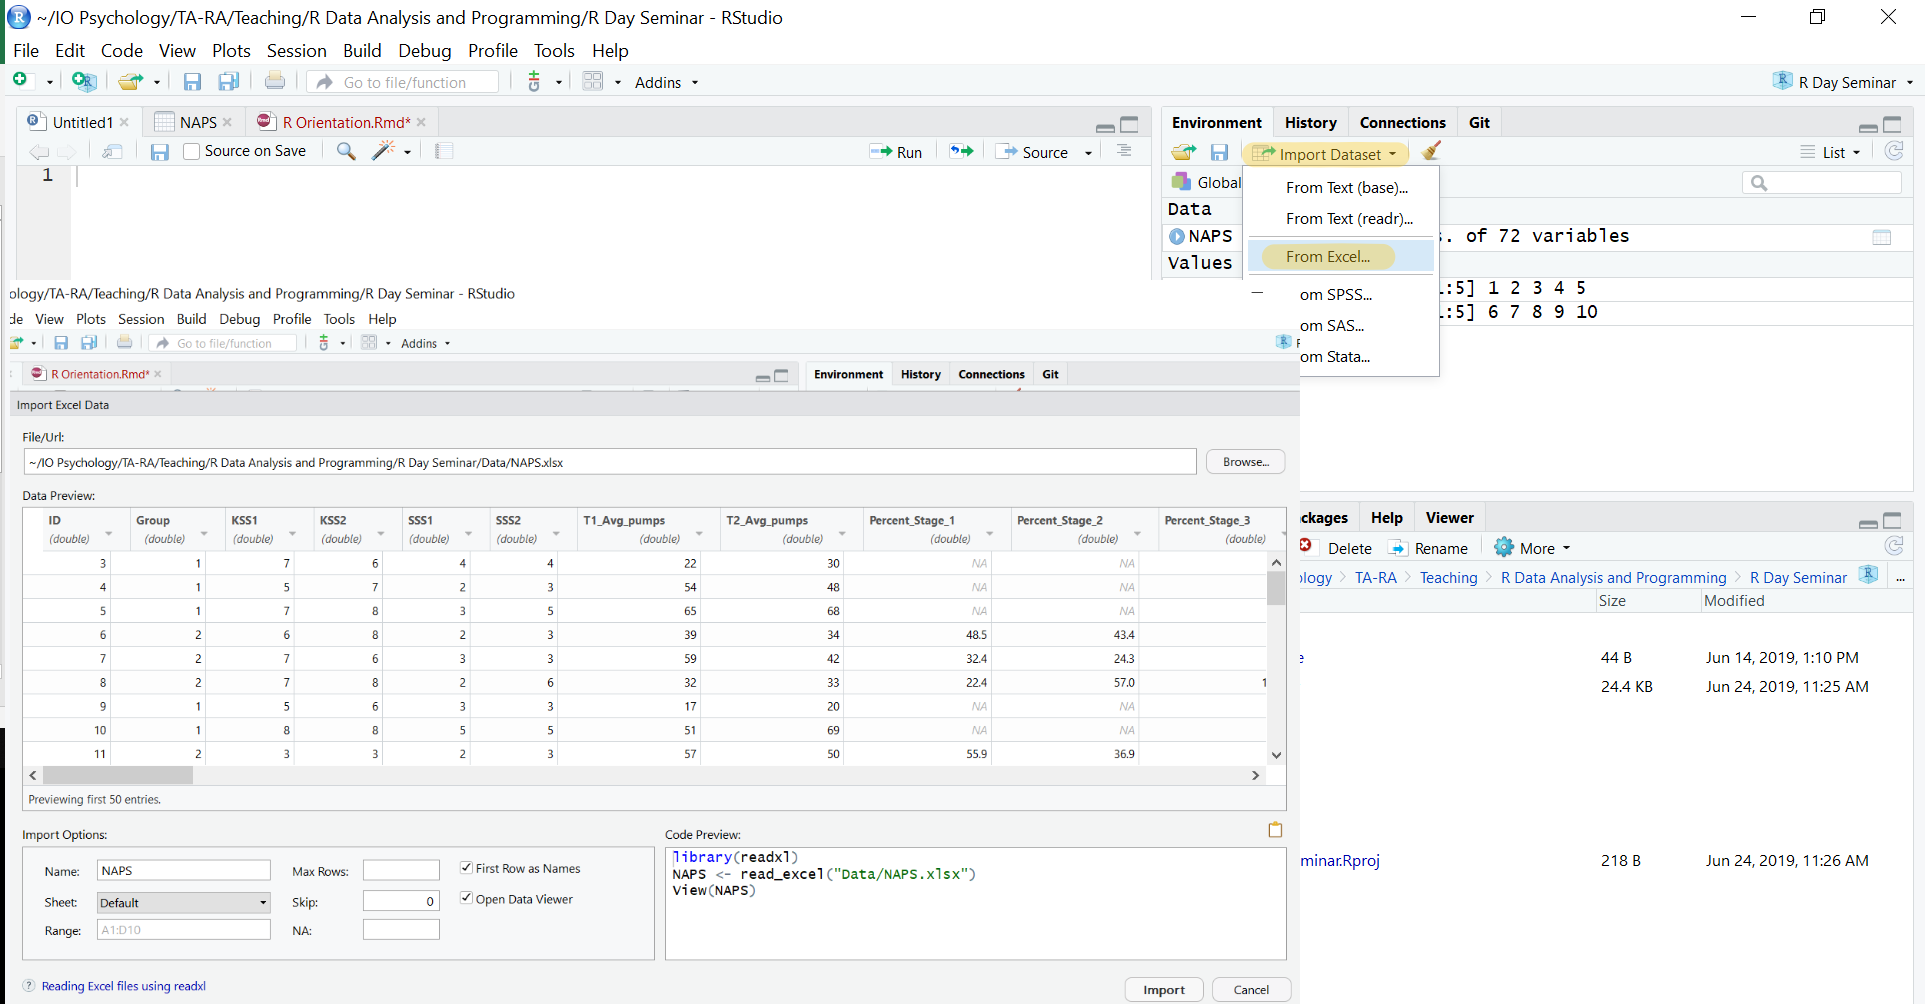
Task: Click the Load workspace folder icon in Environment
Action: 1184,152
